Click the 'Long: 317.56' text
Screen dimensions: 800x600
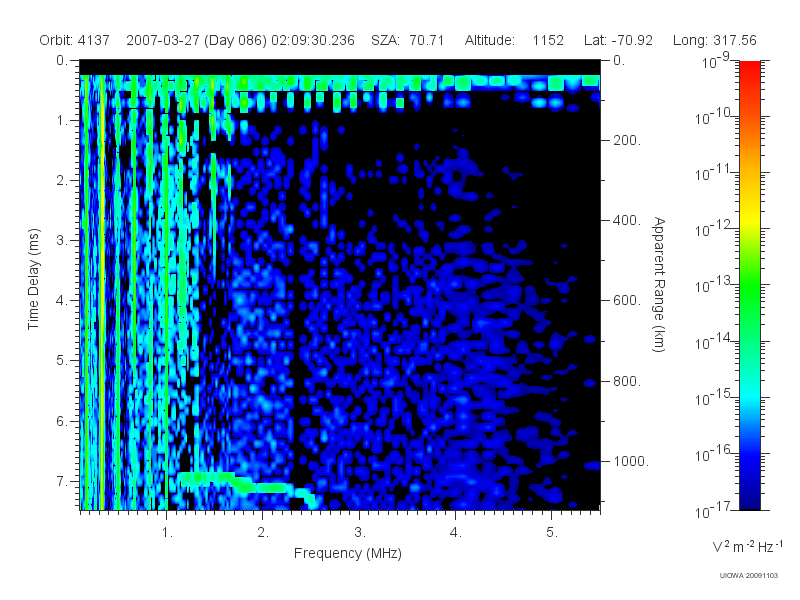click(715, 40)
